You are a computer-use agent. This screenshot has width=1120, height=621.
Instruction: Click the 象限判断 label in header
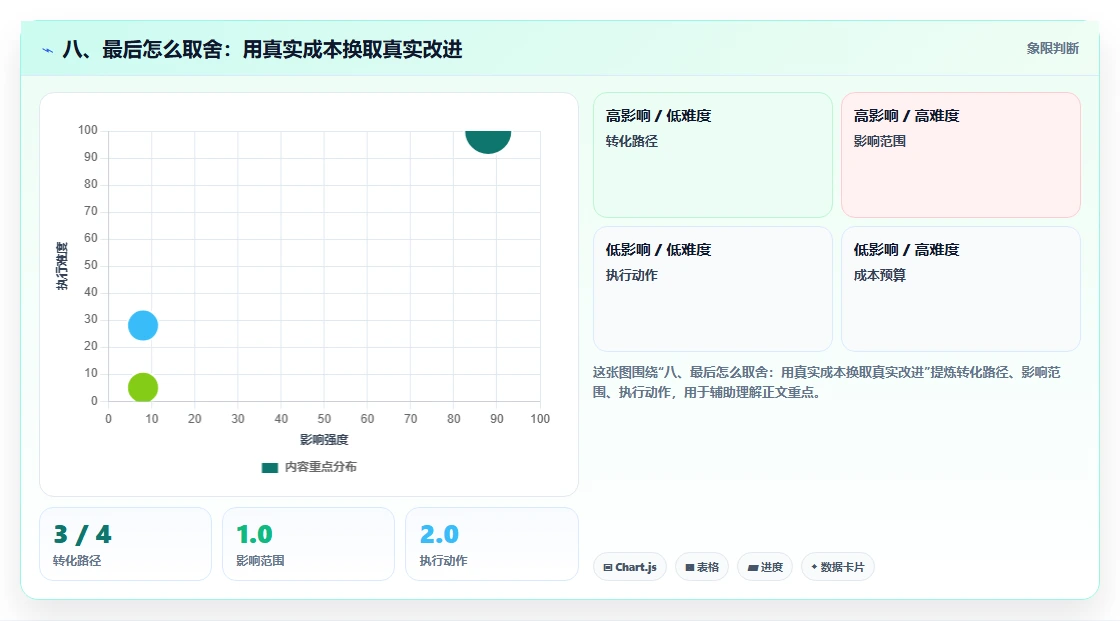tap(1052, 49)
